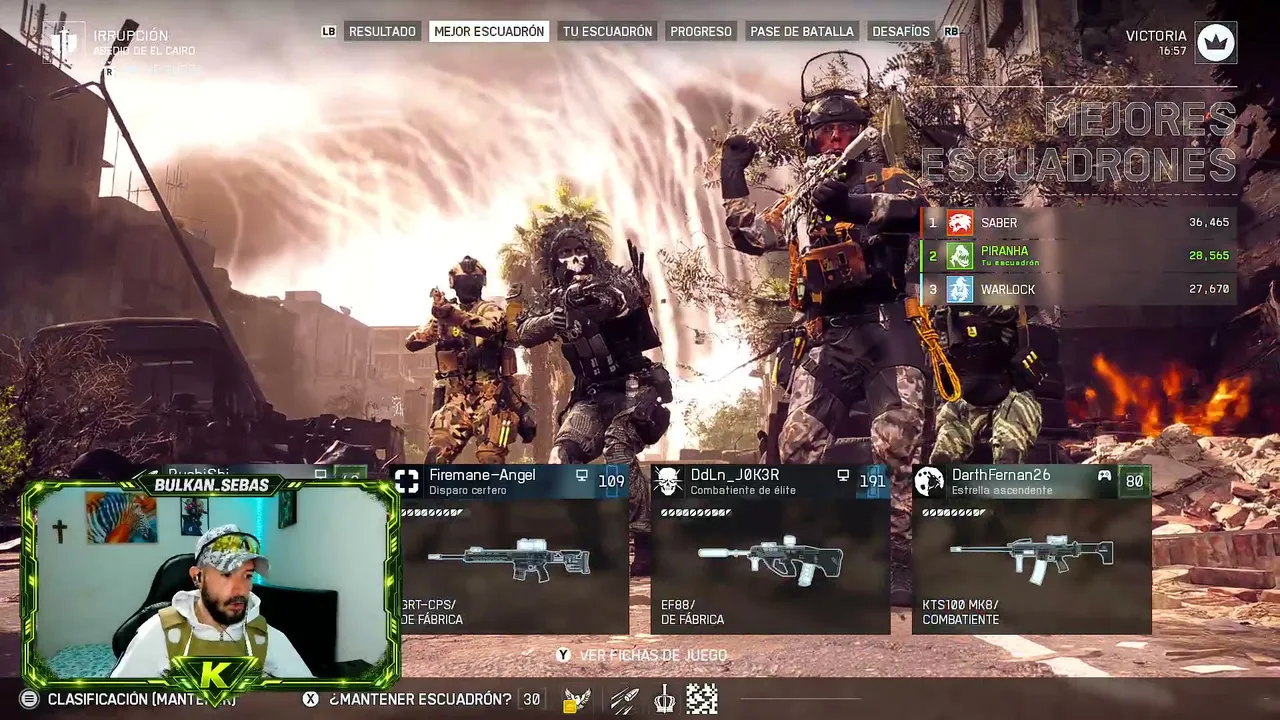The image size is (1280, 720).
Task: Click the PC platform icon beside DdLn_J0K3R
Action: tap(843, 476)
